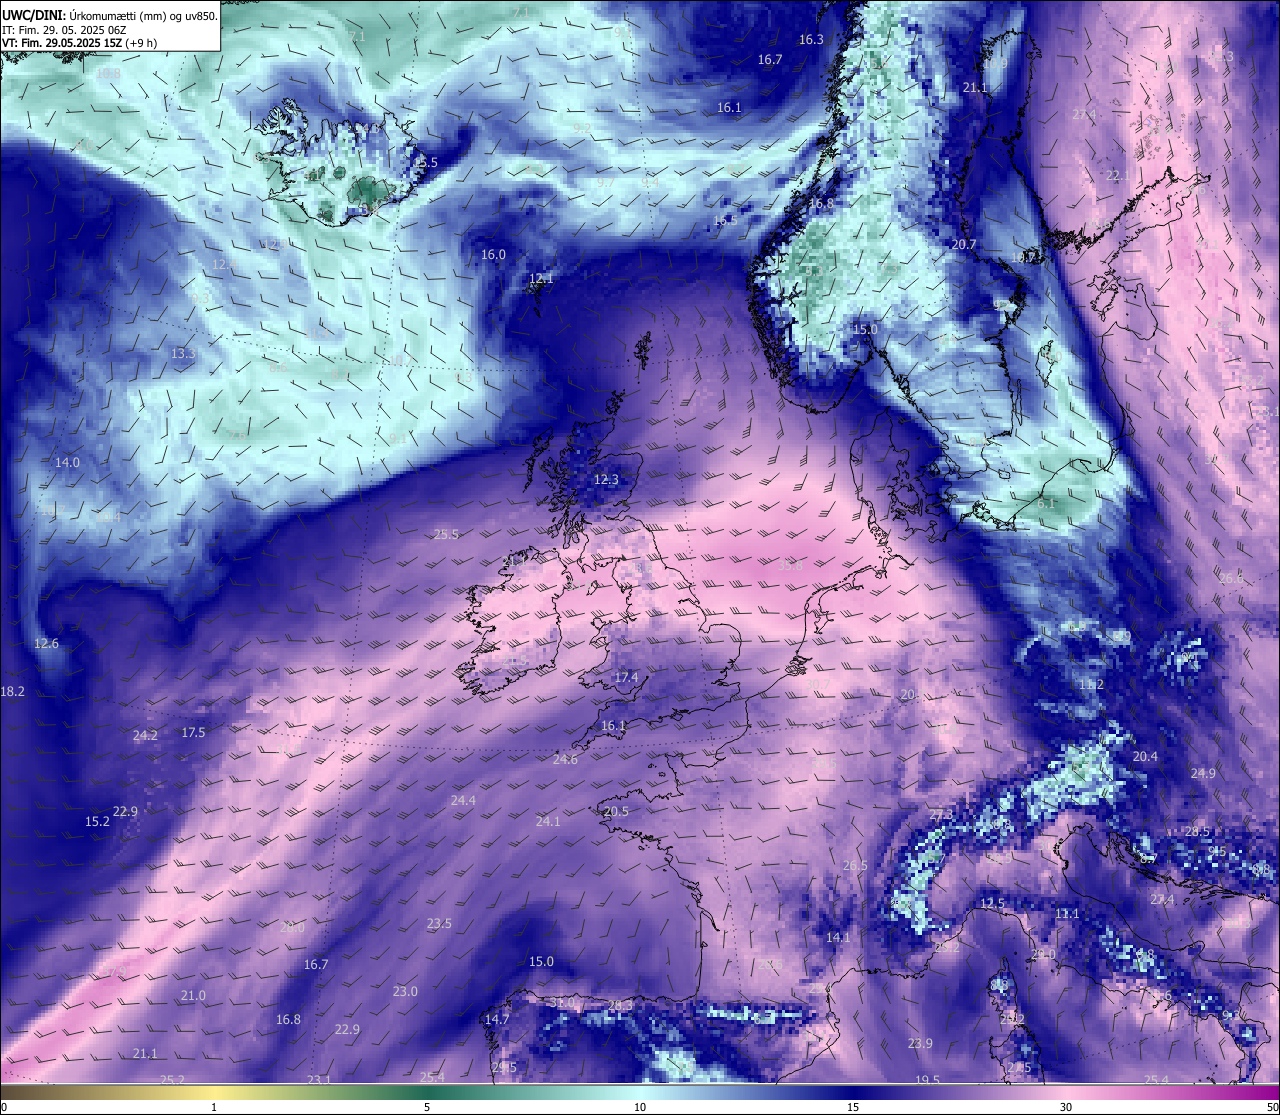The height and width of the screenshot is (1115, 1280).
Task: Click the map value 23.5 in the Bay of Biscay
Action: pos(439,924)
